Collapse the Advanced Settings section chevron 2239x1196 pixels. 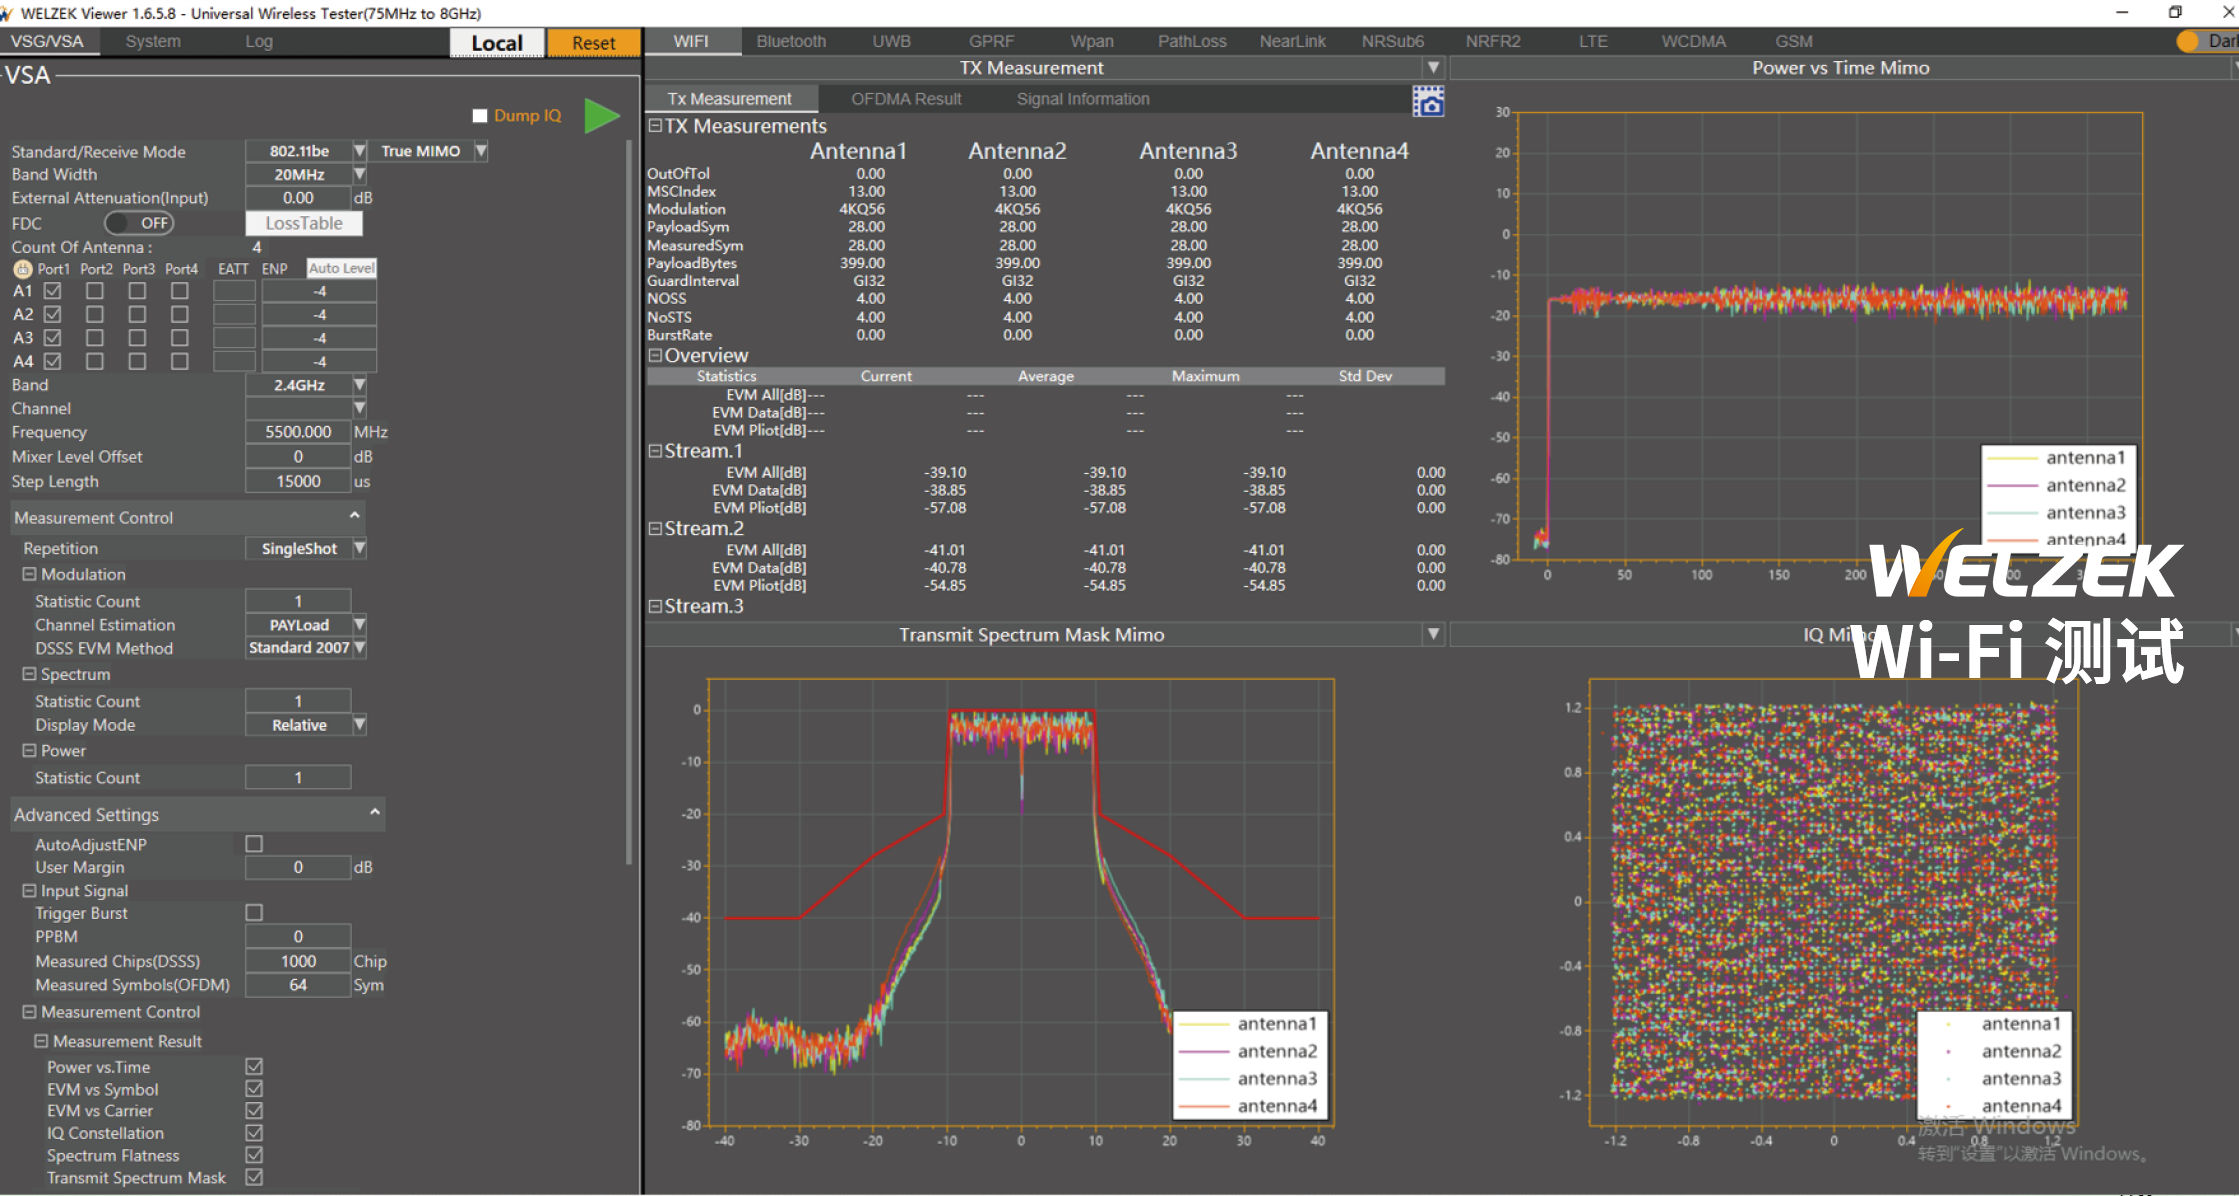(375, 813)
